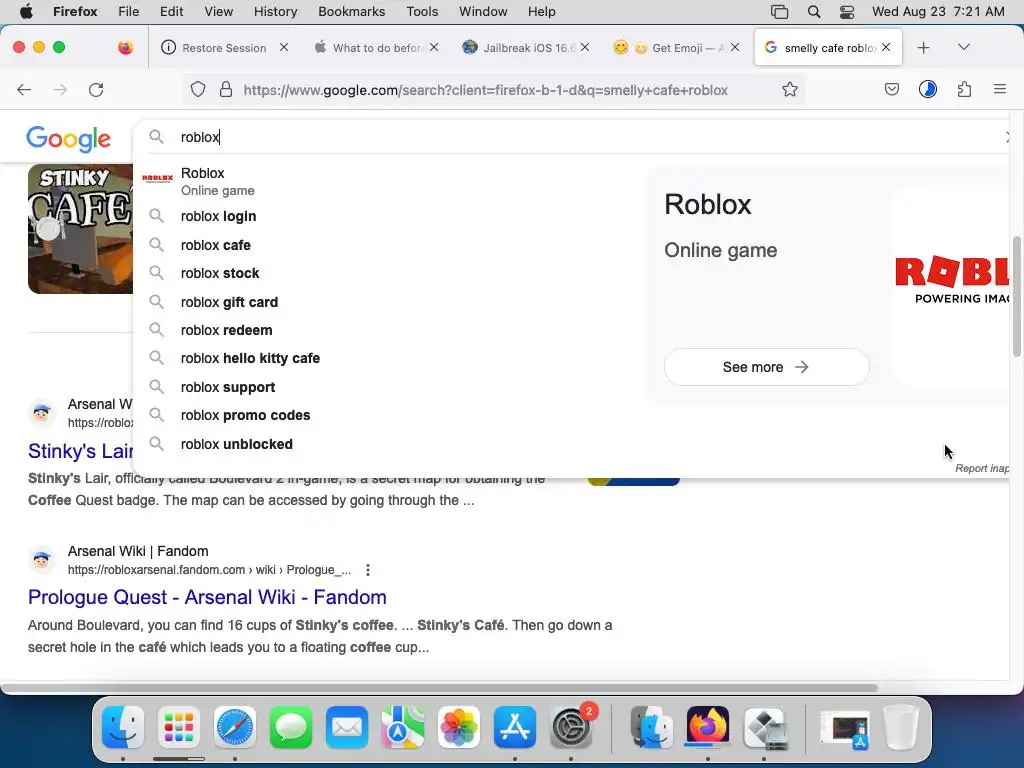Image resolution: width=1024 pixels, height=768 pixels.
Task: Bookmark this page with the star icon
Action: tap(790, 89)
